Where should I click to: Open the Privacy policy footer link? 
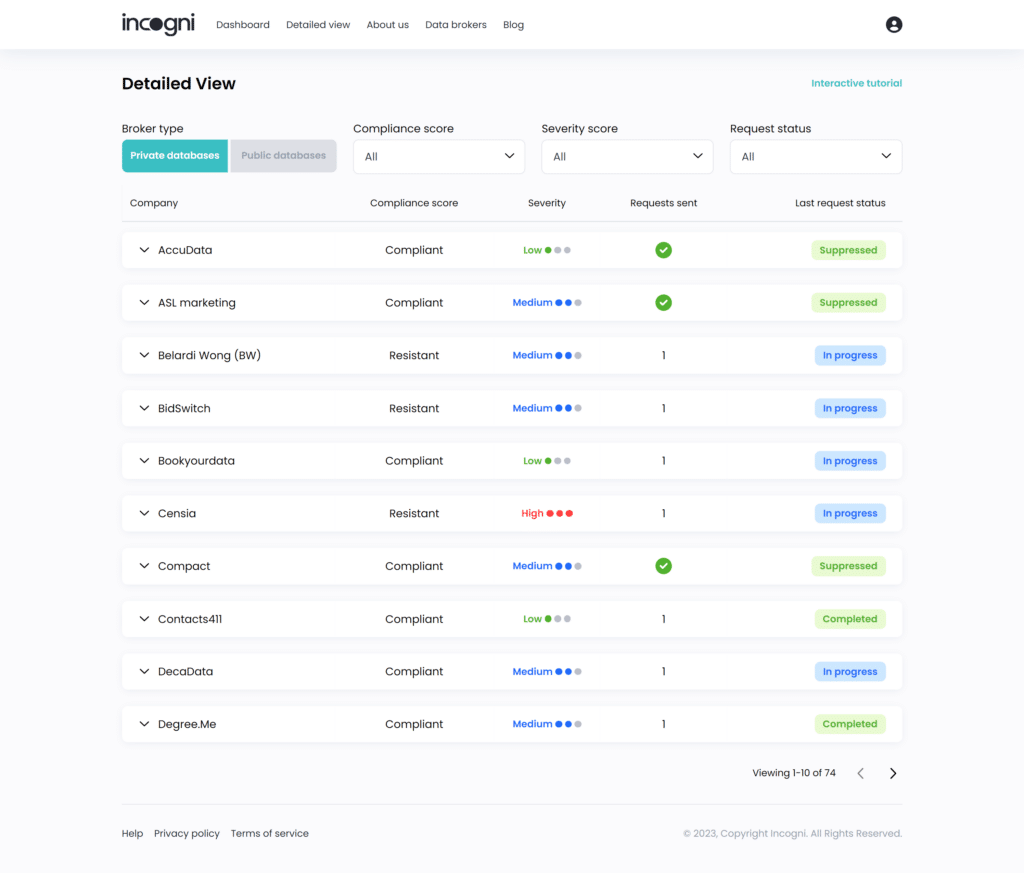tap(187, 833)
